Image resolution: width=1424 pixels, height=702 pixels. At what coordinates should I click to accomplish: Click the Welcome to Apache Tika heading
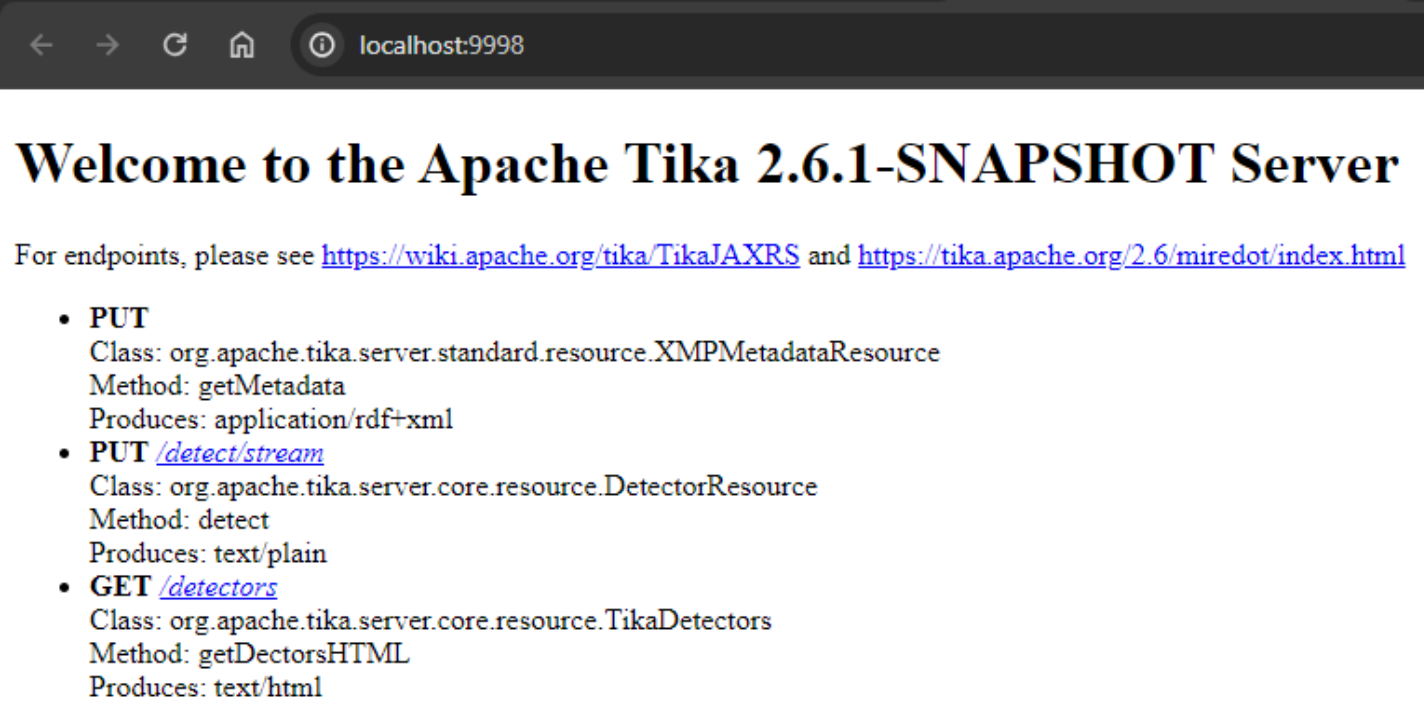tap(706, 164)
